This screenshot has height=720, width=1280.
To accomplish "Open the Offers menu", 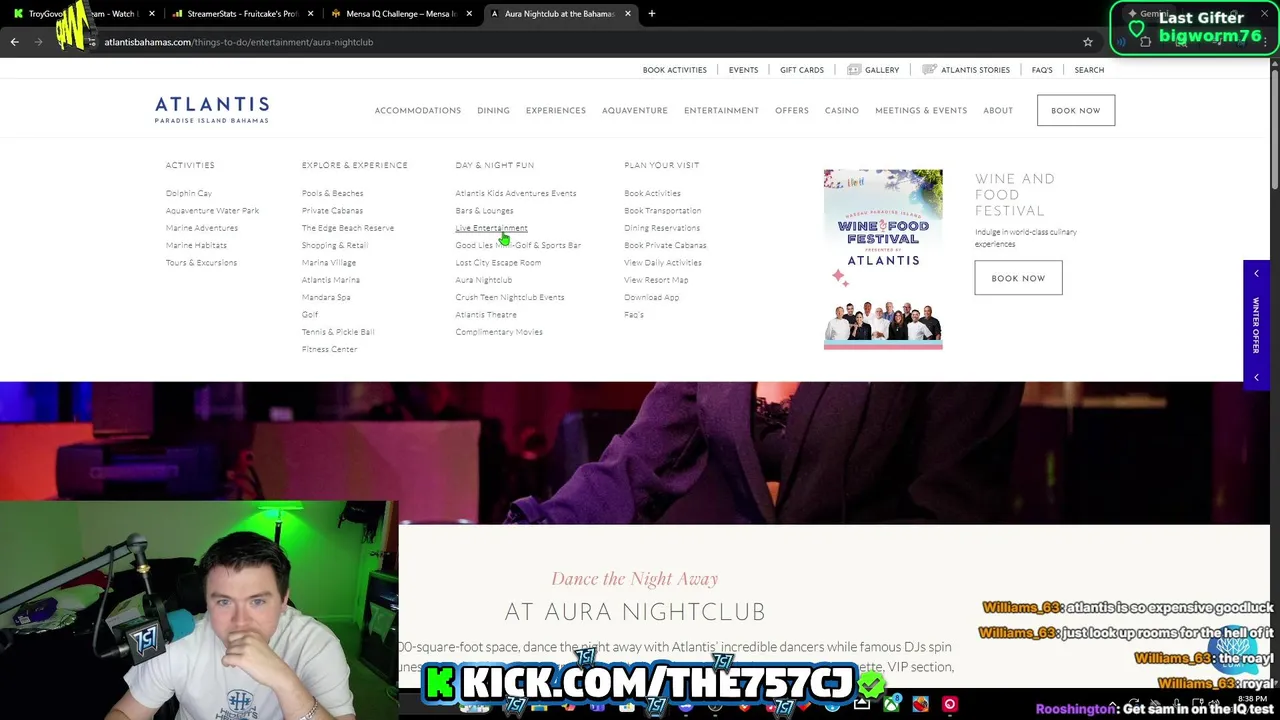I will tap(792, 111).
